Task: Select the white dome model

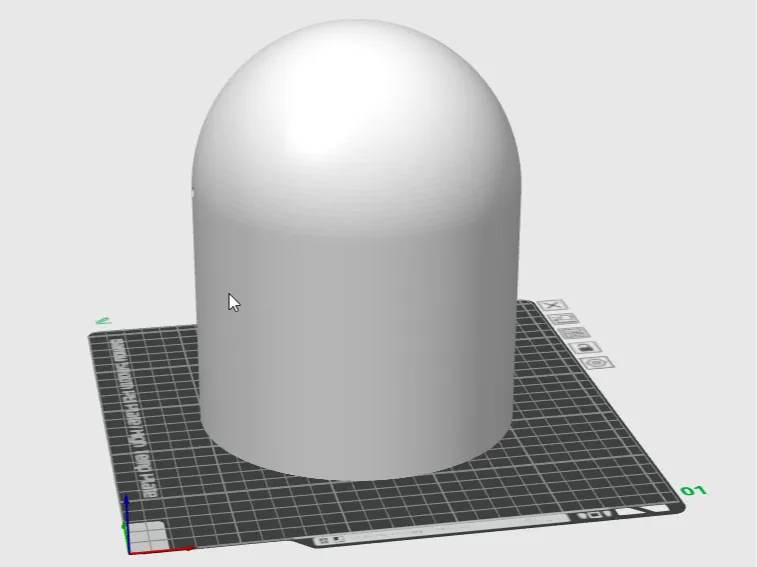Action: pyautogui.click(x=356, y=251)
